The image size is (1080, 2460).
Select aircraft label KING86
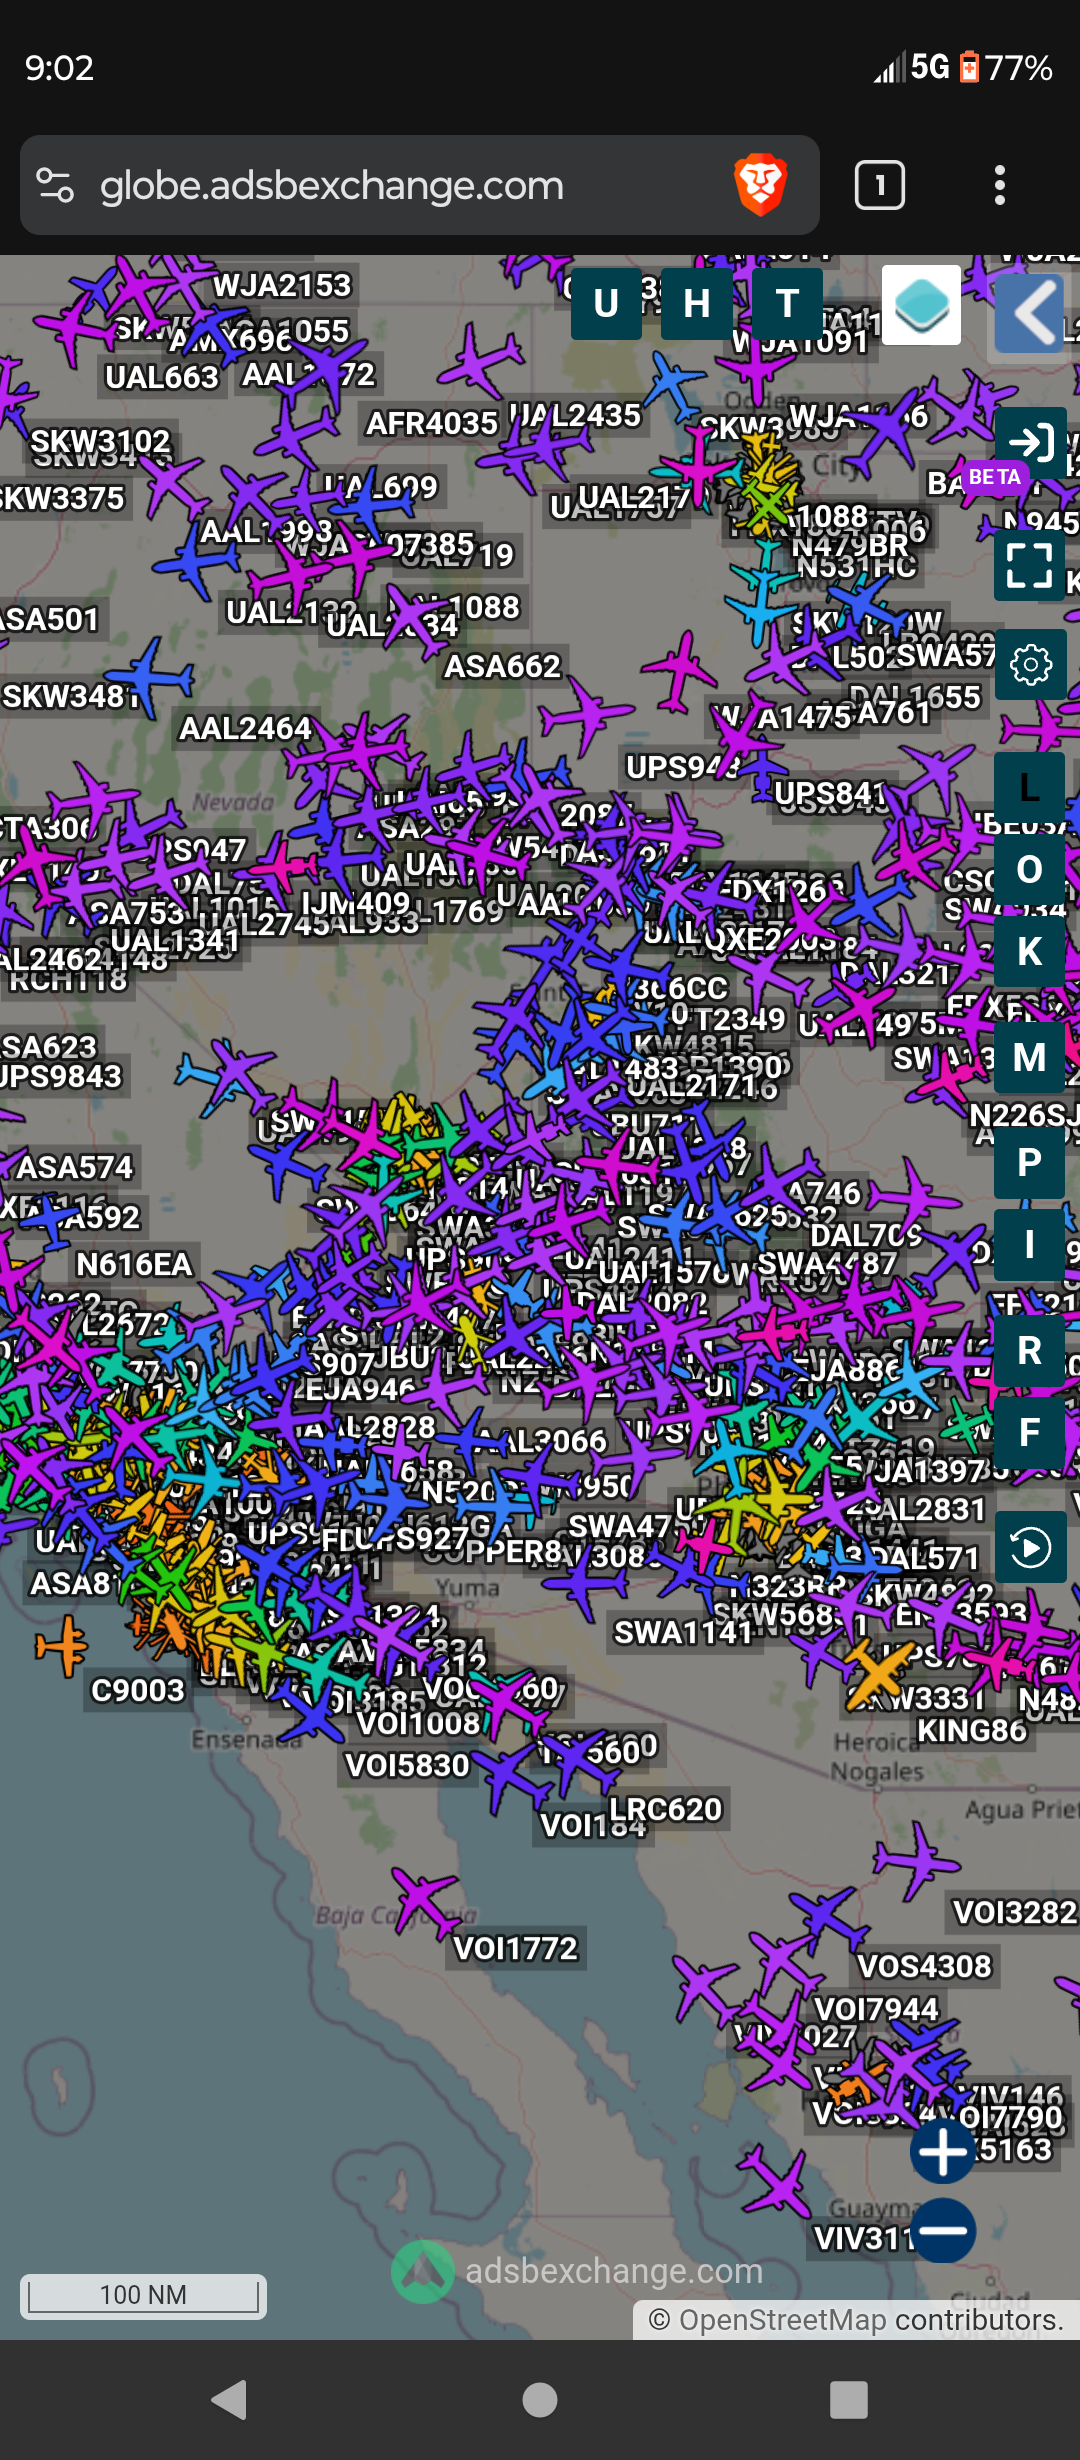tap(972, 1730)
